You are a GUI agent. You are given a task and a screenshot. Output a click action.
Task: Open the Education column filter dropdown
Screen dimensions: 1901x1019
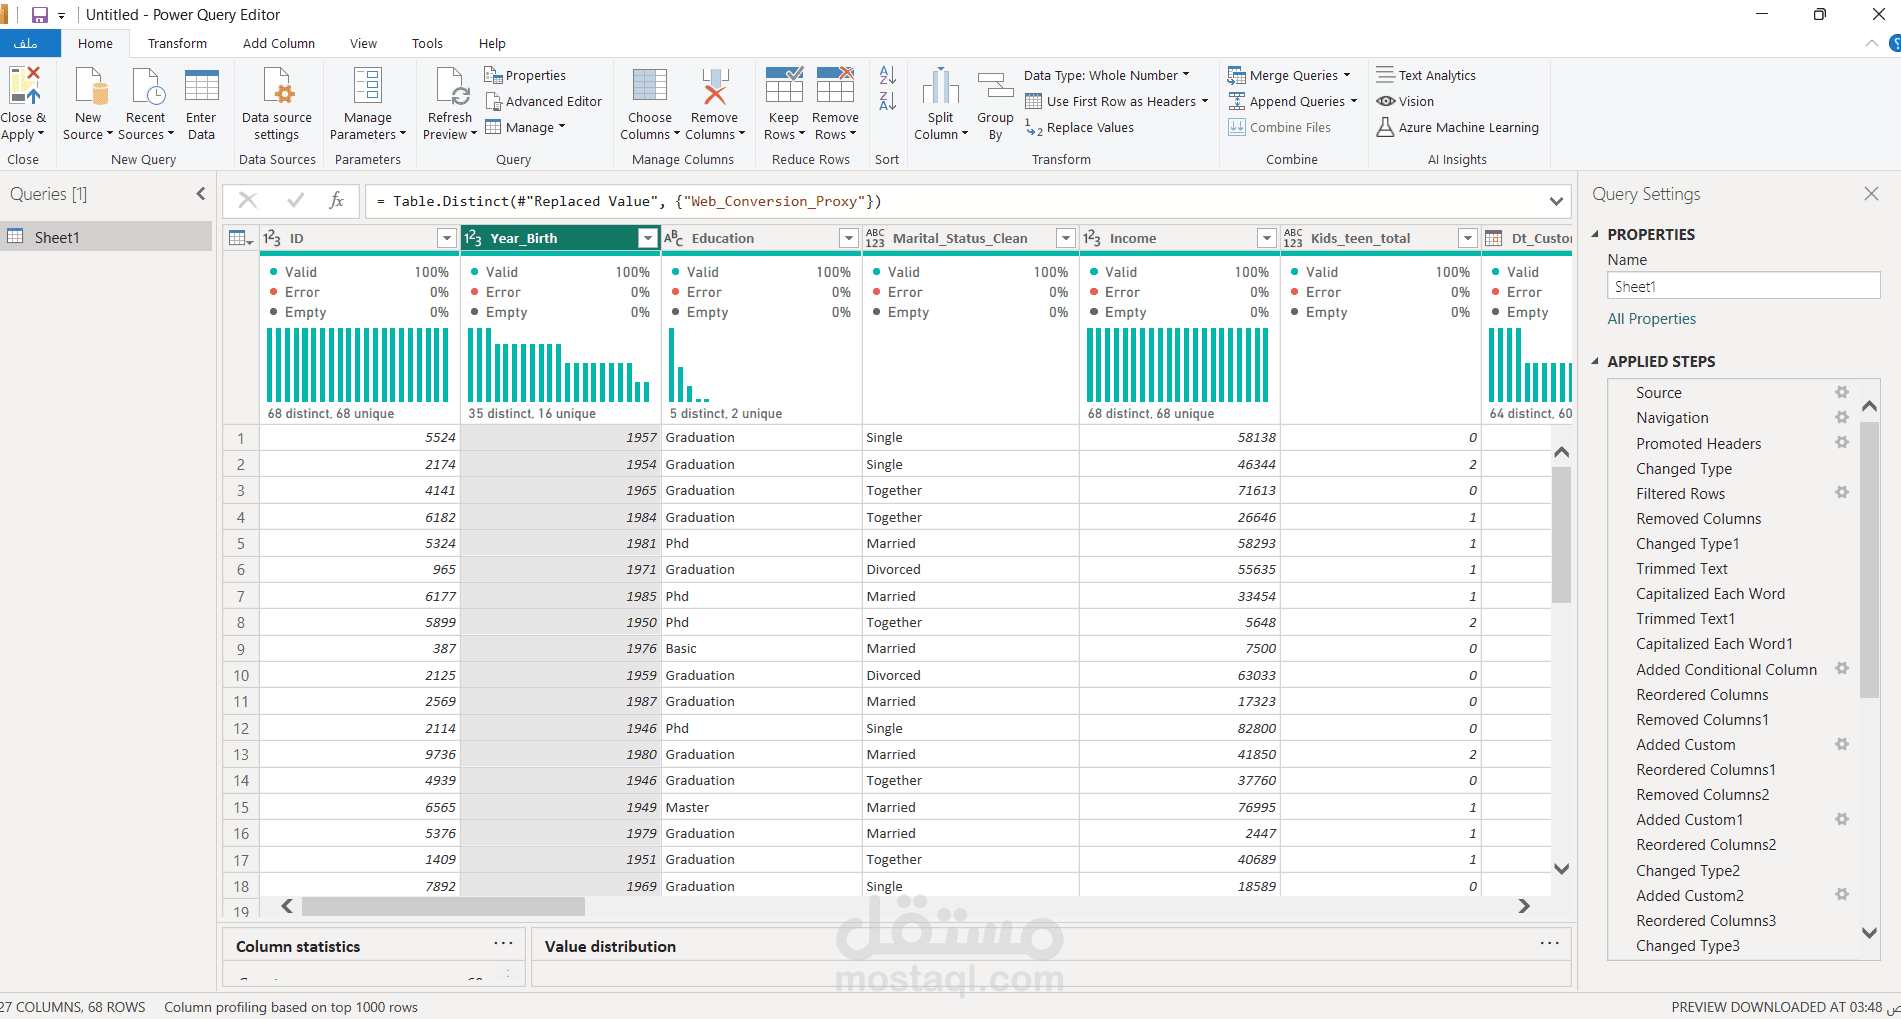(x=849, y=238)
